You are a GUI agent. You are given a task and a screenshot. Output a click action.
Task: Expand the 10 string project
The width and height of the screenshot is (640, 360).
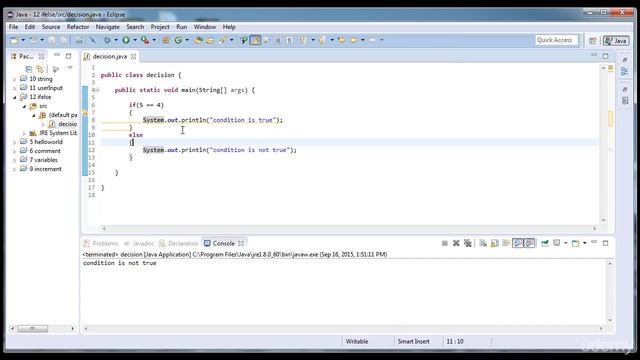point(15,79)
